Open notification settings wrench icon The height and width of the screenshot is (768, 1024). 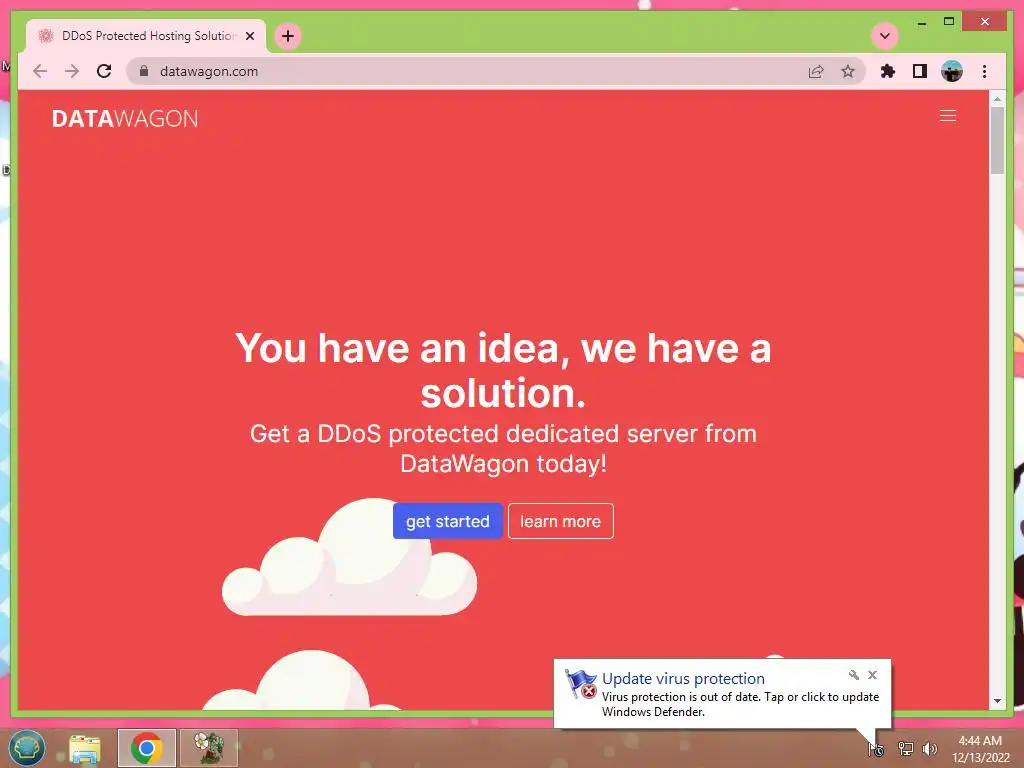[853, 675]
